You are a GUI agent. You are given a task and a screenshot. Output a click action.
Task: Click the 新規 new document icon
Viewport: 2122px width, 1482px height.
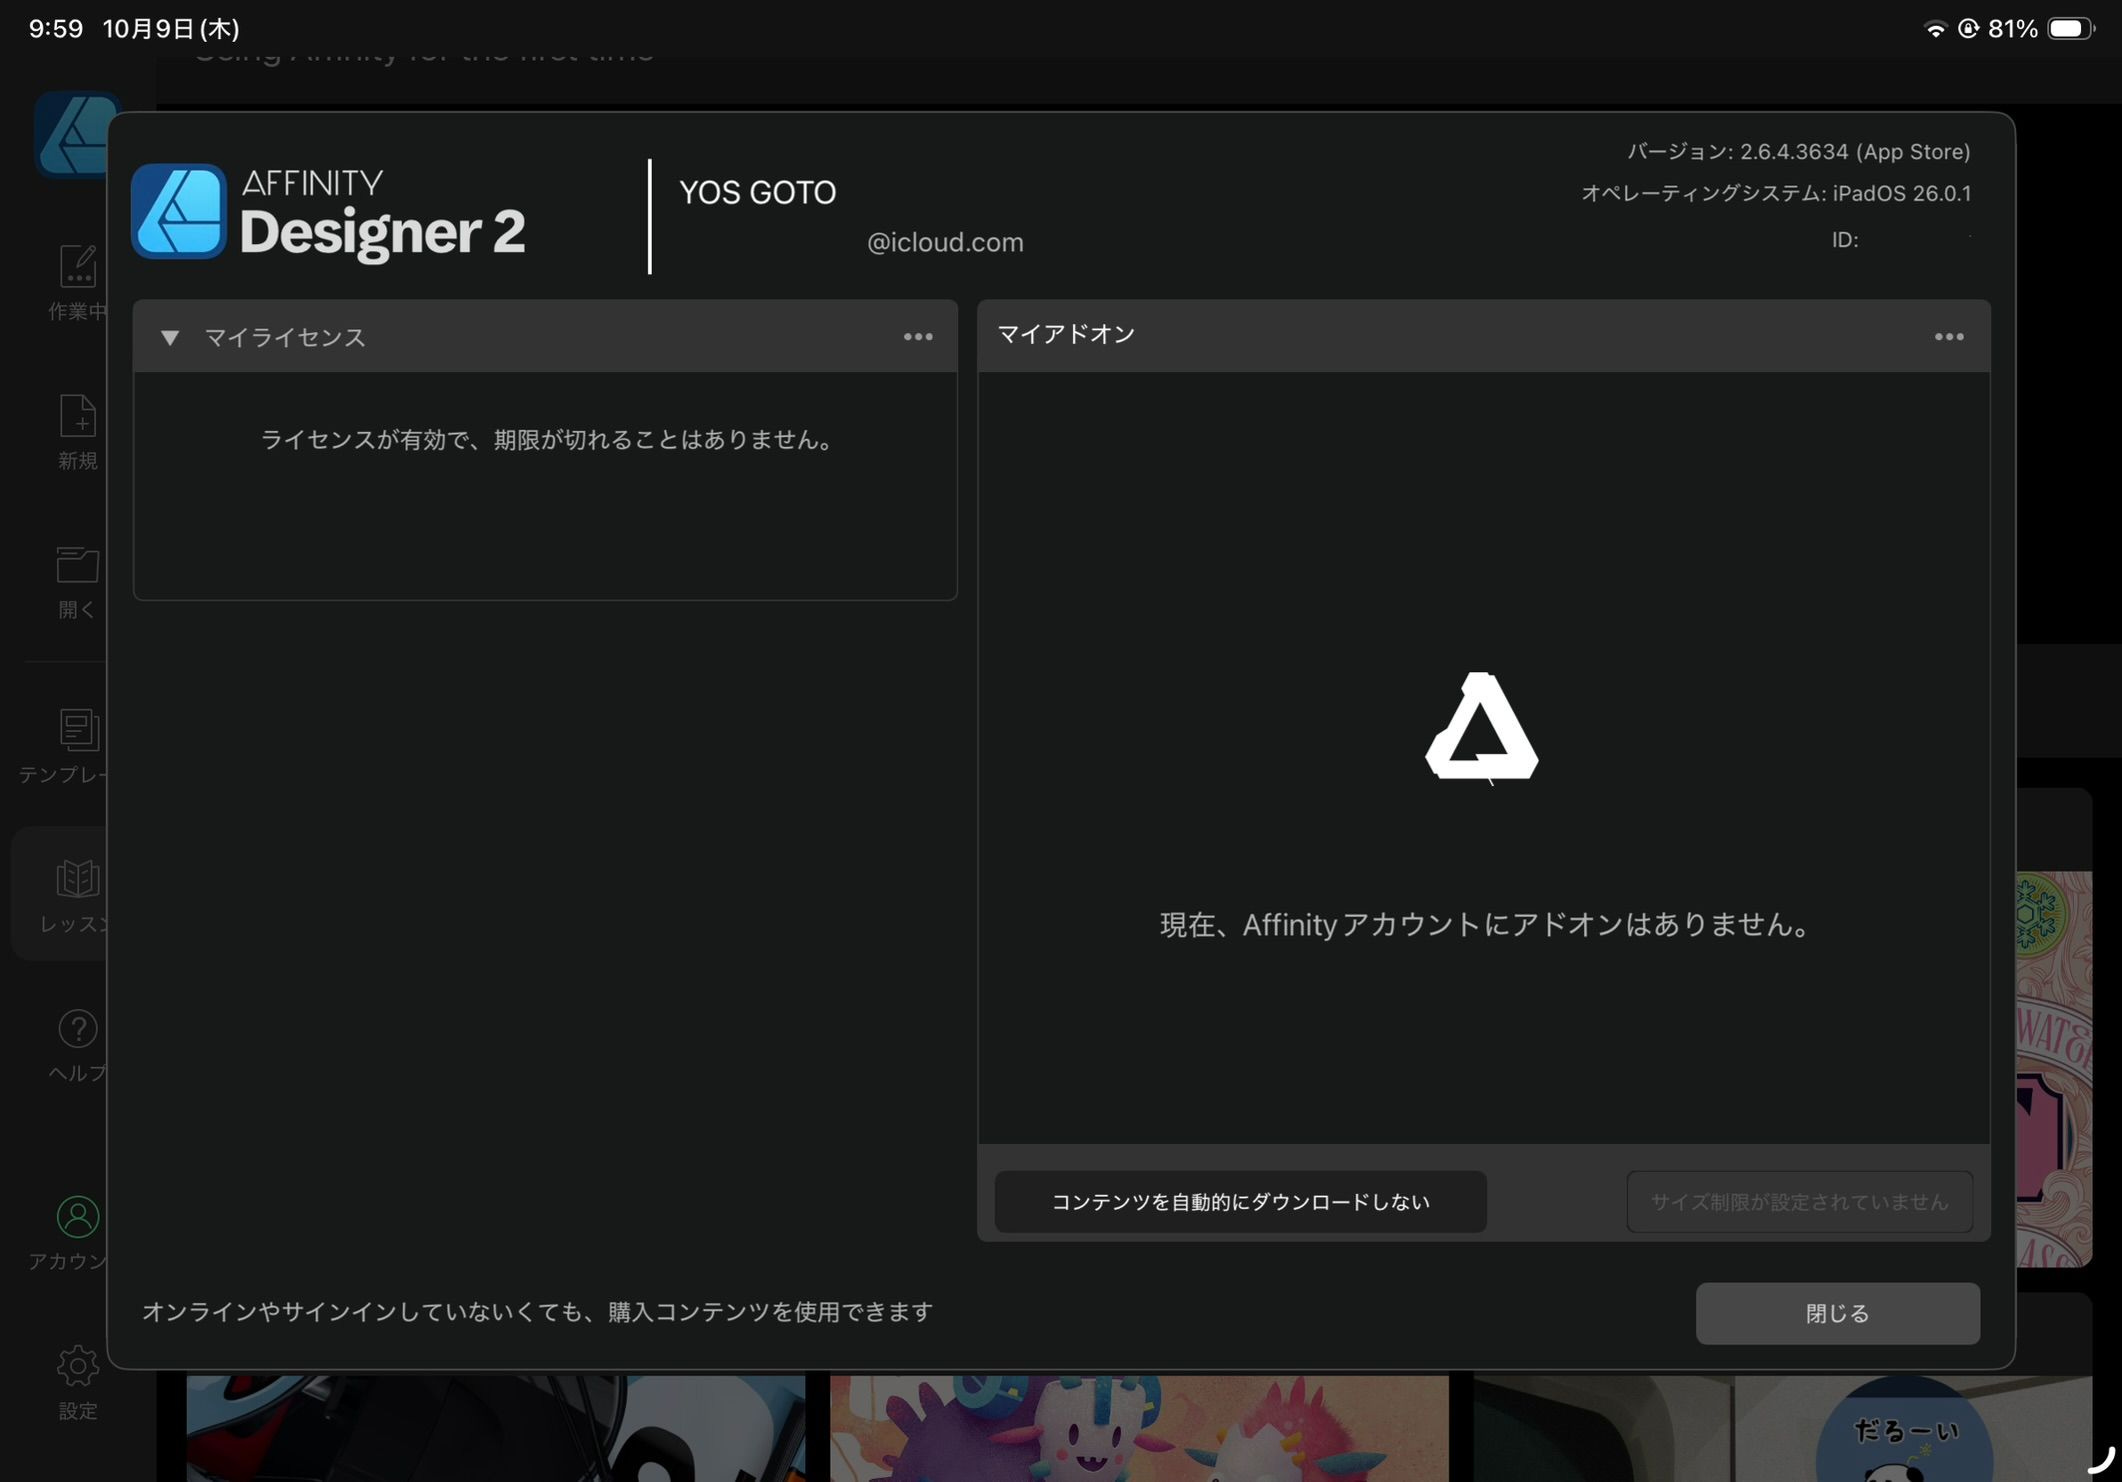pyautogui.click(x=77, y=417)
